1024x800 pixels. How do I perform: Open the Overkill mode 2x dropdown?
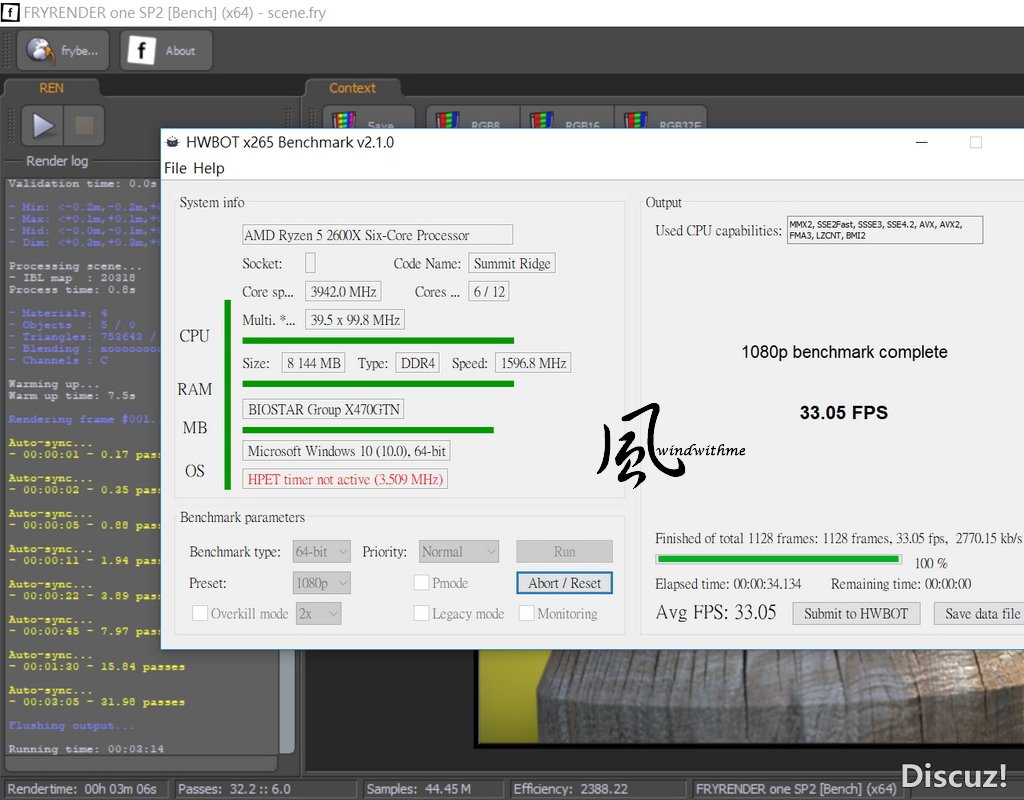(x=318, y=613)
